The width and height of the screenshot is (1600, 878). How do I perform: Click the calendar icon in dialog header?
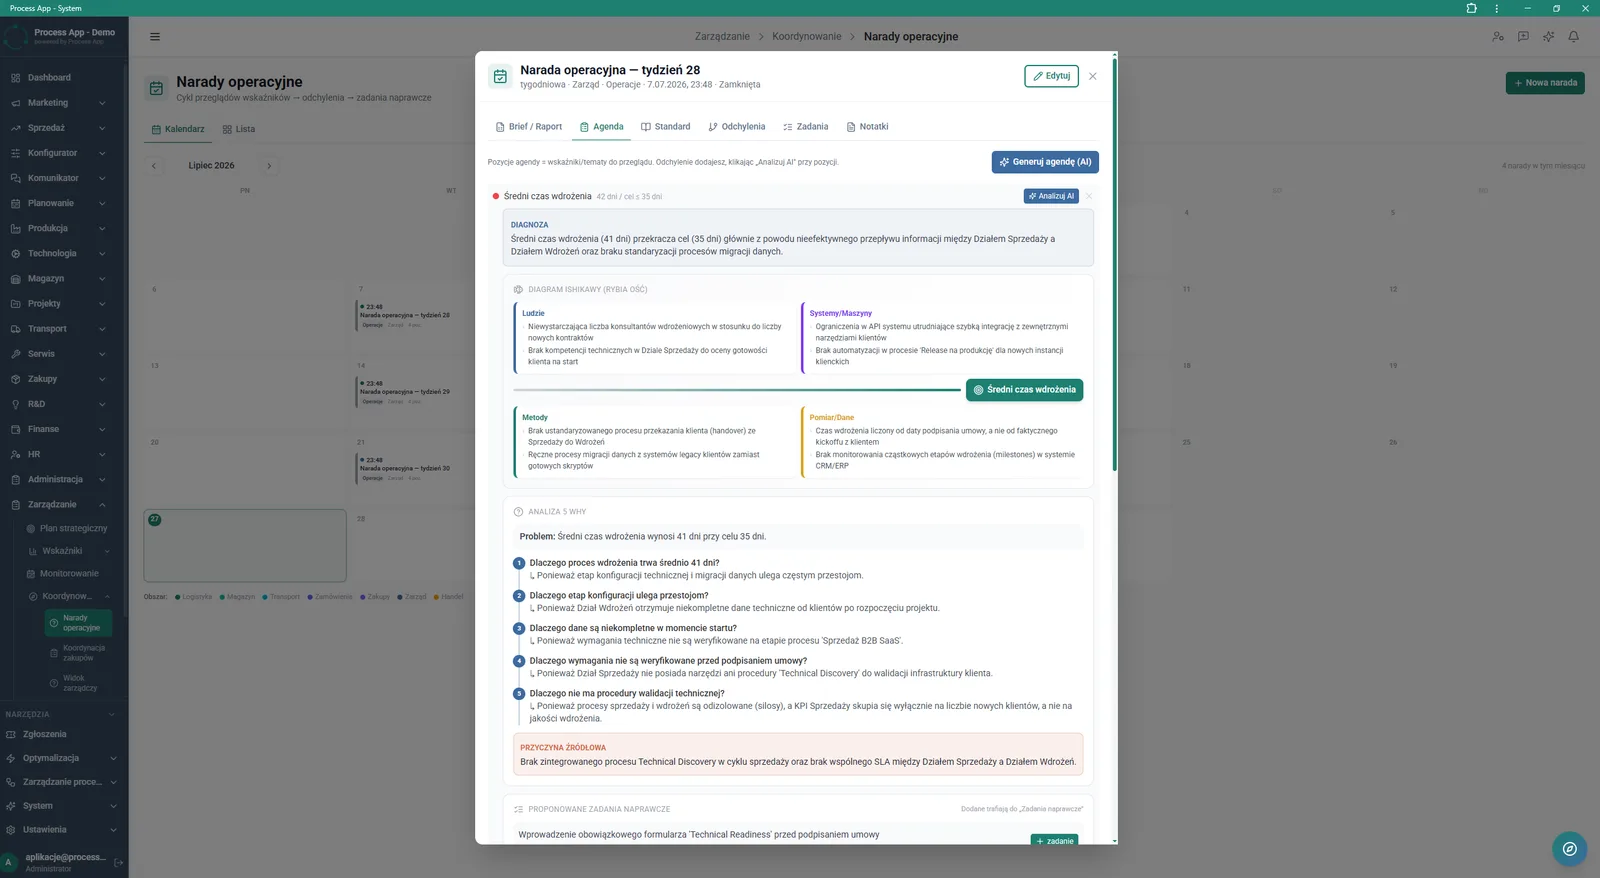click(500, 76)
